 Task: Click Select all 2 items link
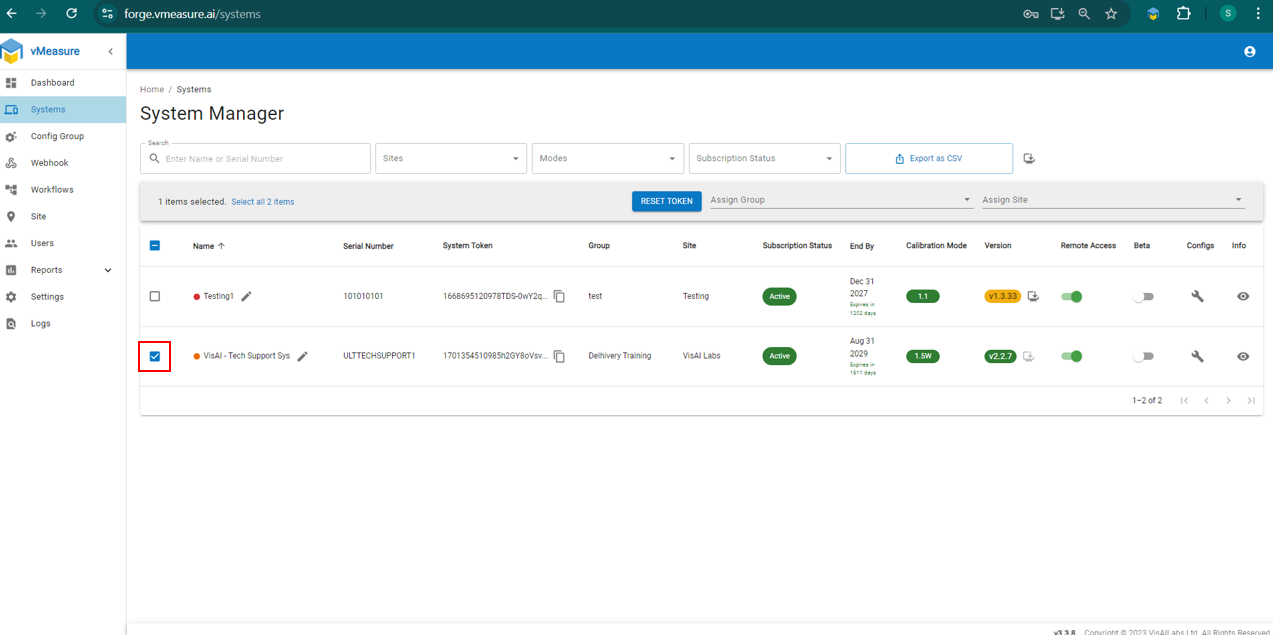tap(262, 202)
